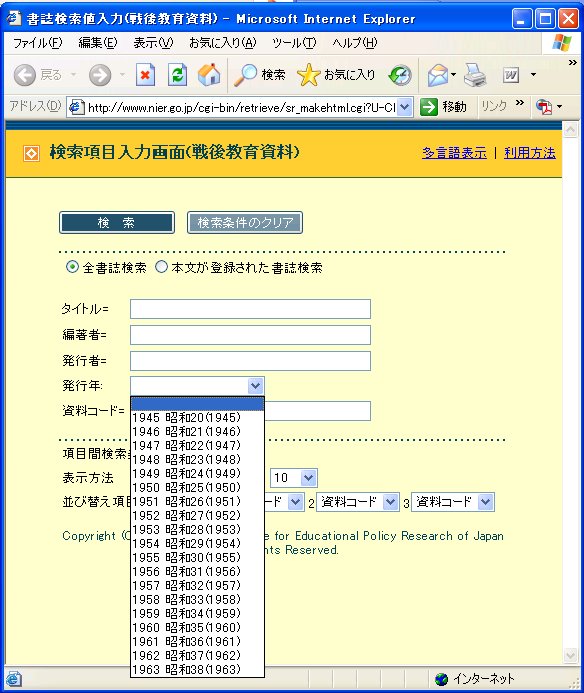Click inside the 発行者 input field

[x=250, y=361]
